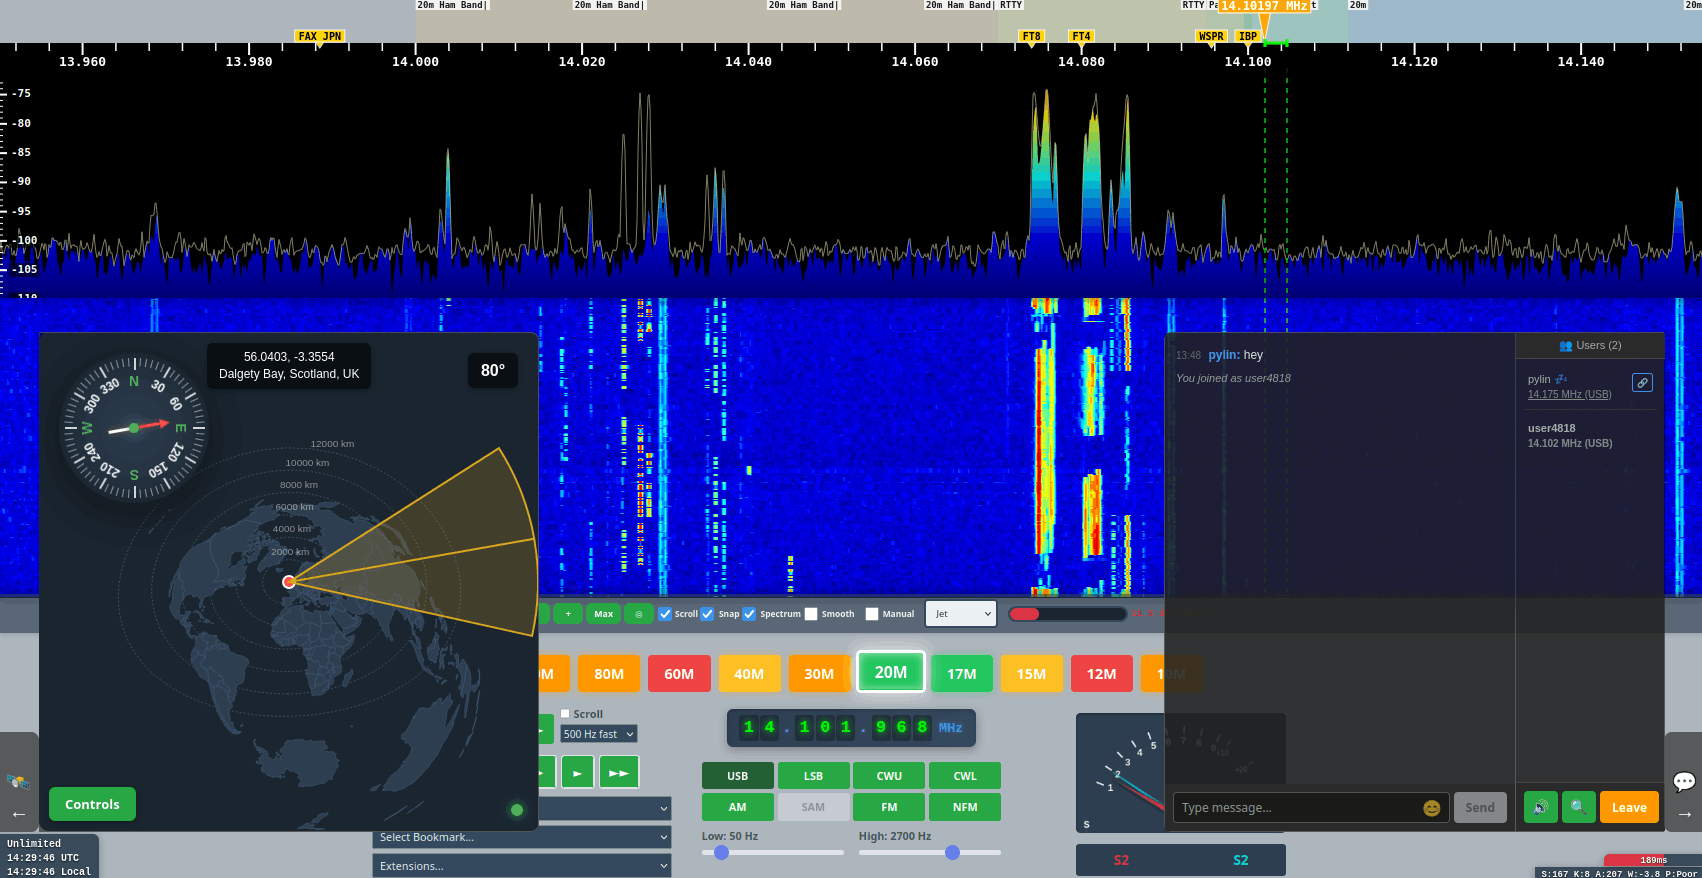Open the Jet colormap dropdown

click(961, 614)
